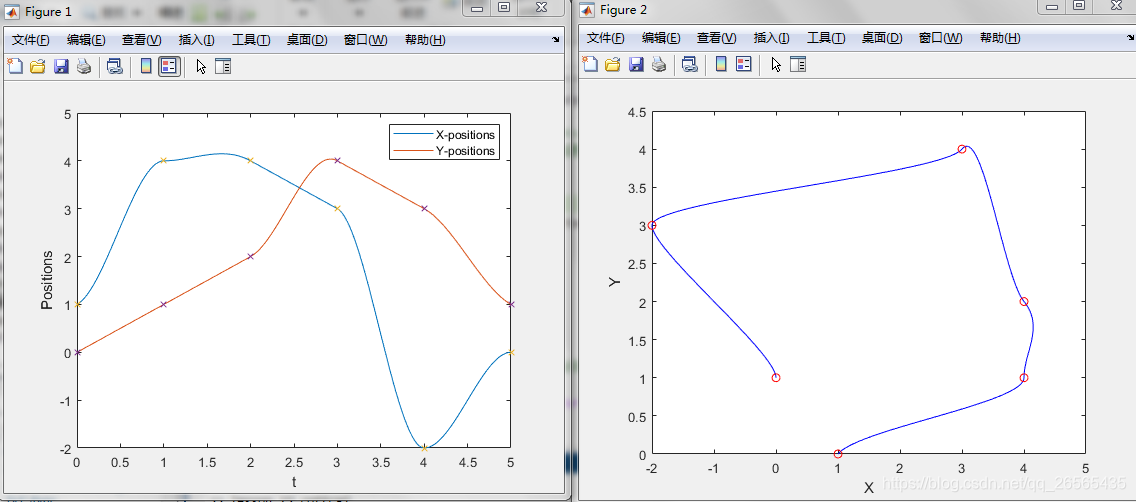Open 文件(F) menu in Figure 1
1136x502 pixels.
tap(30, 40)
